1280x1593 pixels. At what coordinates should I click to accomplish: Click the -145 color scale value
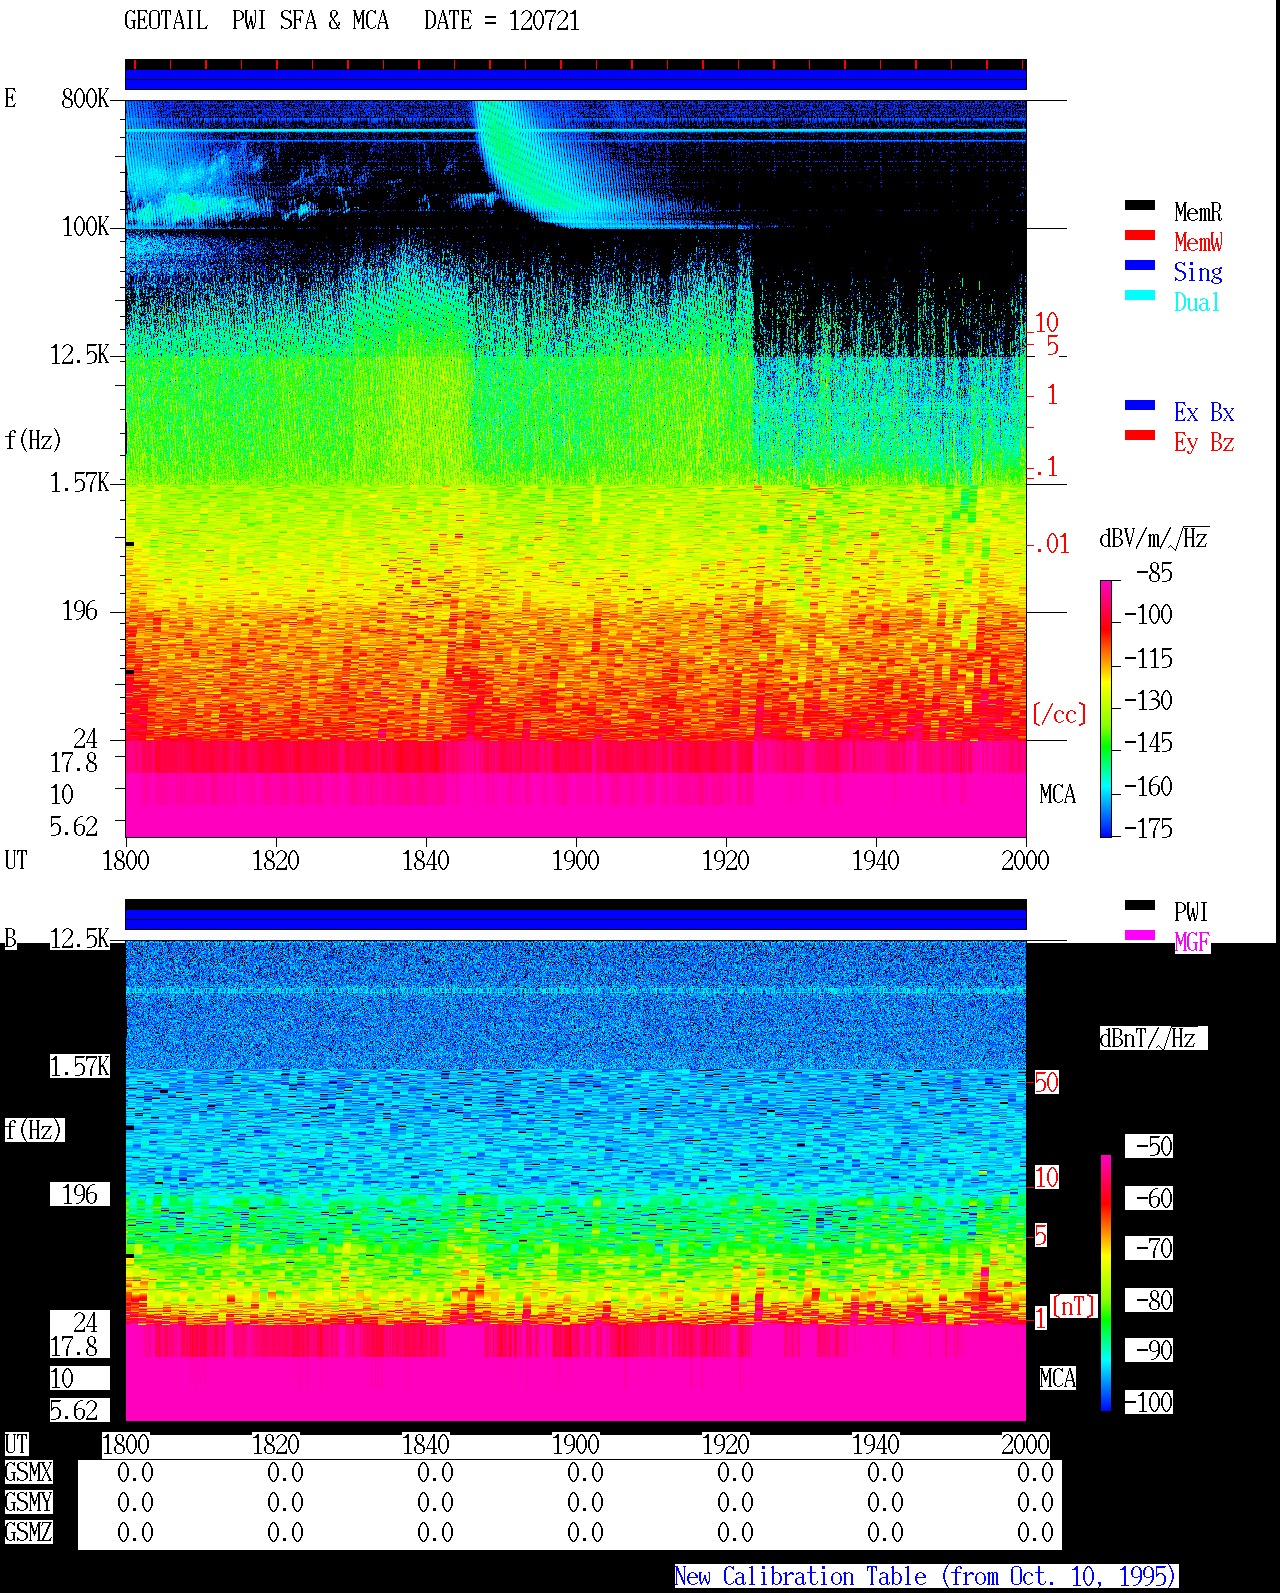point(1148,743)
